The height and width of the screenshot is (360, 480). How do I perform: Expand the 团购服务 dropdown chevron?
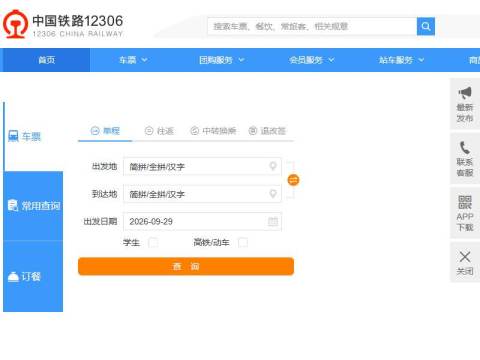(x=241, y=60)
